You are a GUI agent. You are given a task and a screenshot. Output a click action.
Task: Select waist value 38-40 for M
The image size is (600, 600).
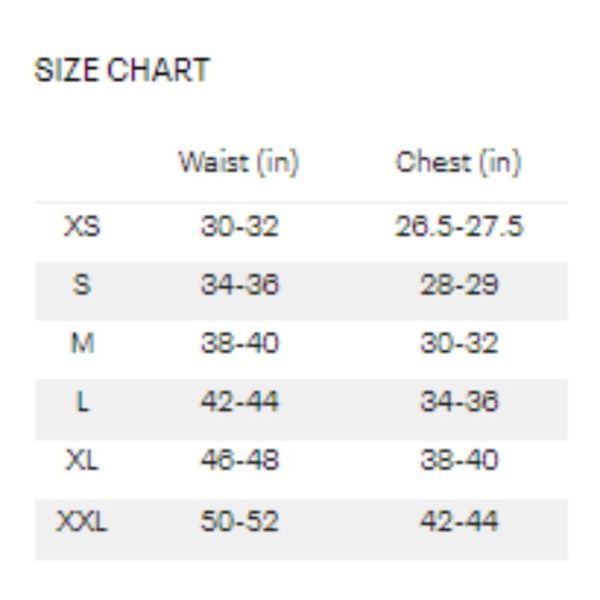(240, 343)
